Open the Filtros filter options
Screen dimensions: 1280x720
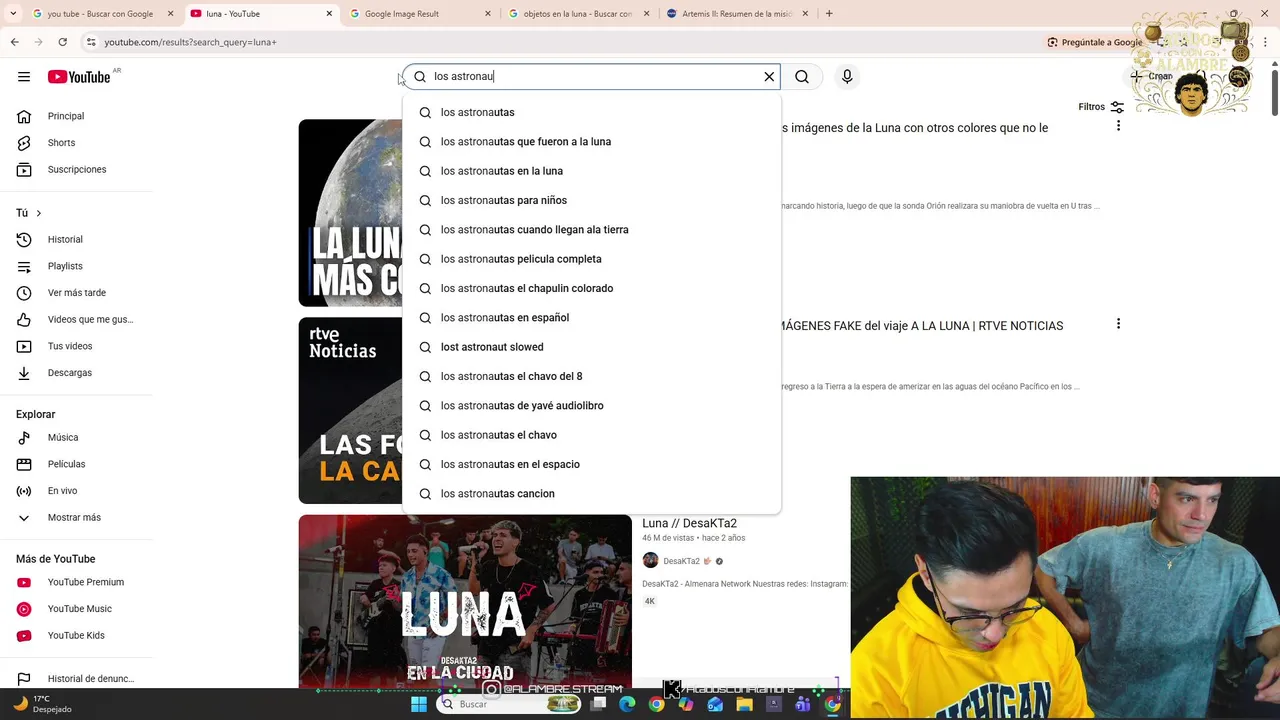[x=1101, y=107]
